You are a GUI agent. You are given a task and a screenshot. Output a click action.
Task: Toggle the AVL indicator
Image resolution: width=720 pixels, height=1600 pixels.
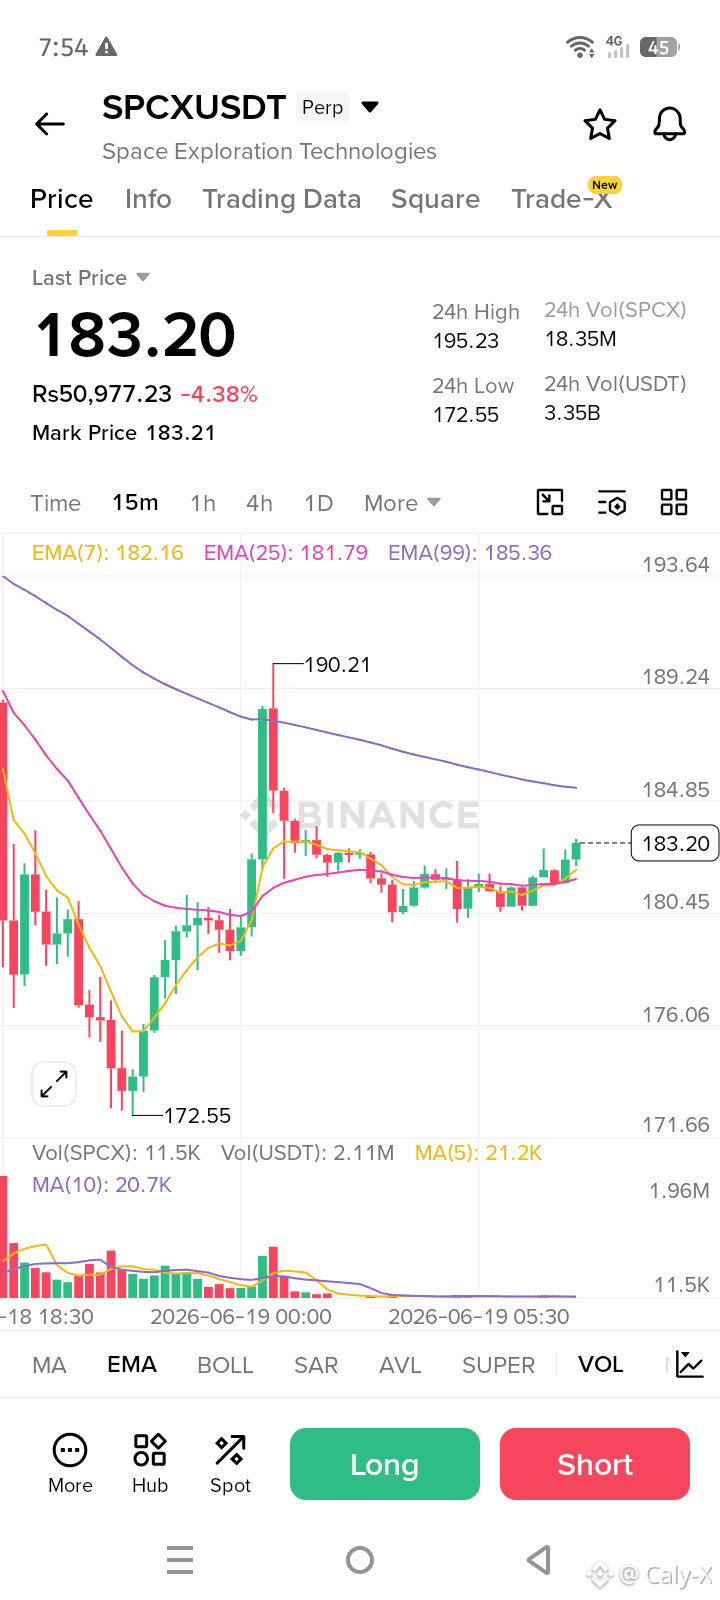400,1365
